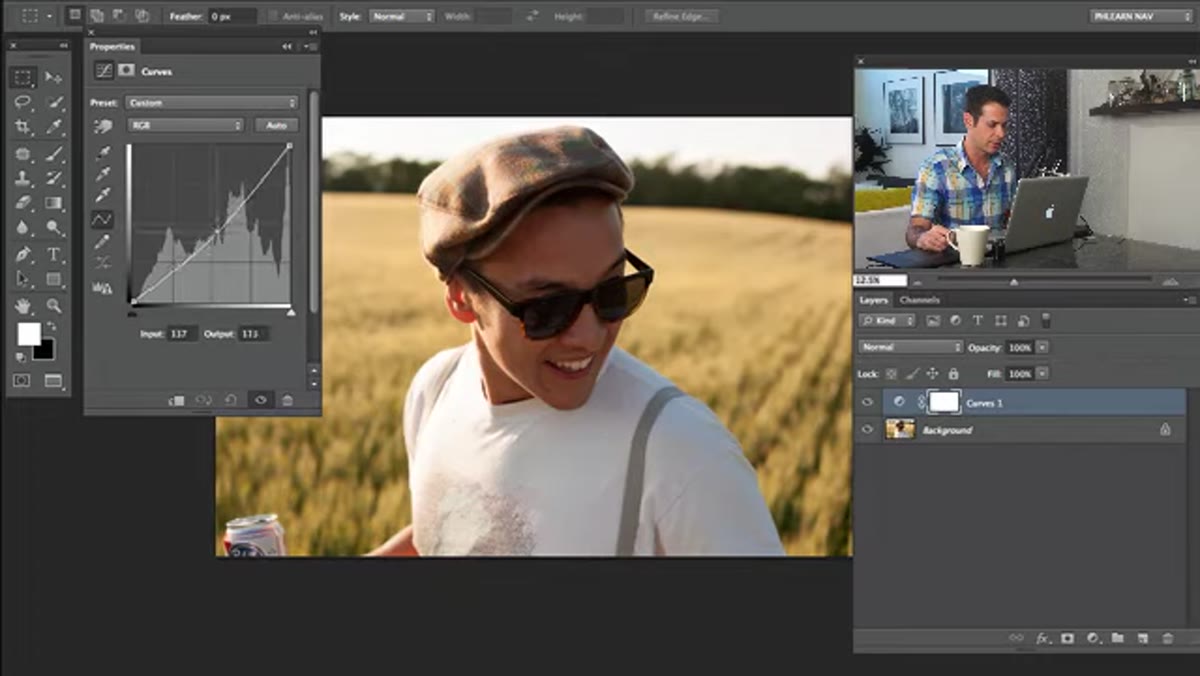This screenshot has width=1200, height=676.
Task: Open the RGB channel dropdown
Action: click(x=186, y=125)
